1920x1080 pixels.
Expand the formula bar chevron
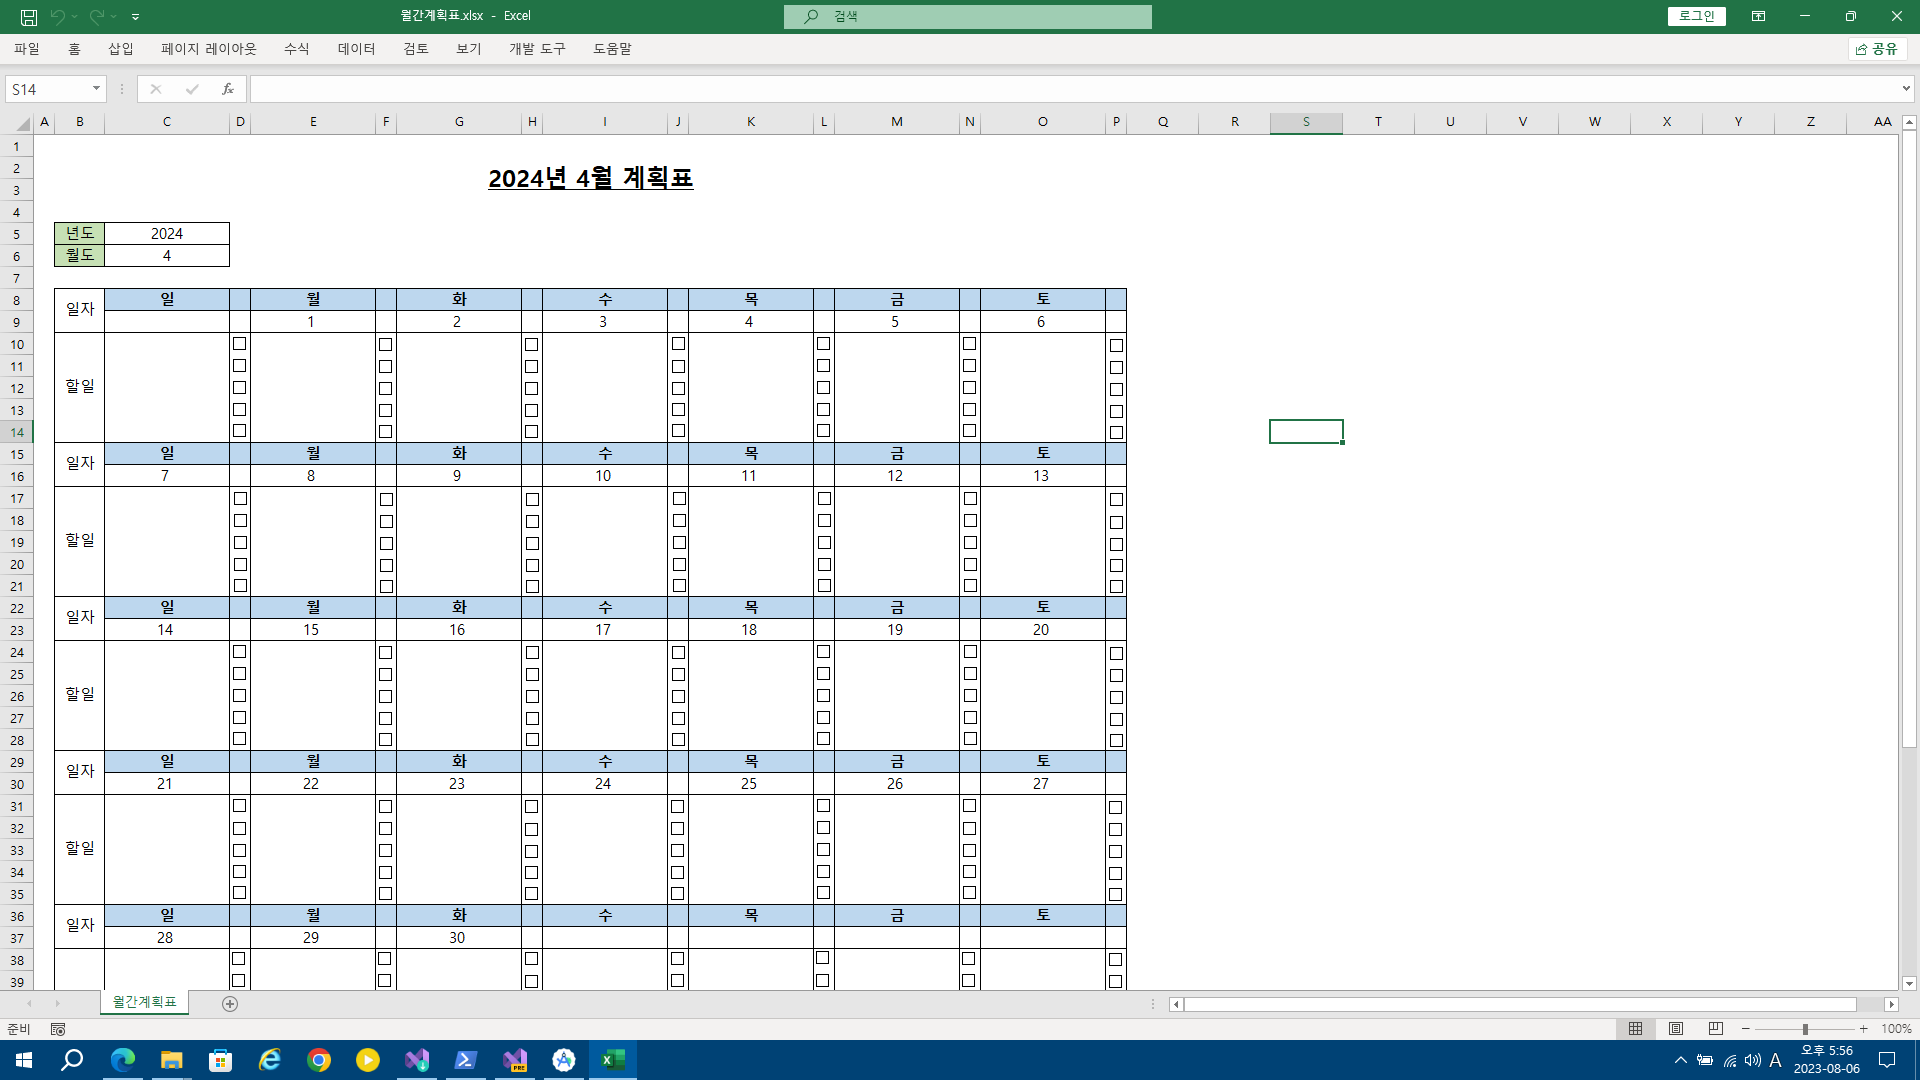(1906, 89)
